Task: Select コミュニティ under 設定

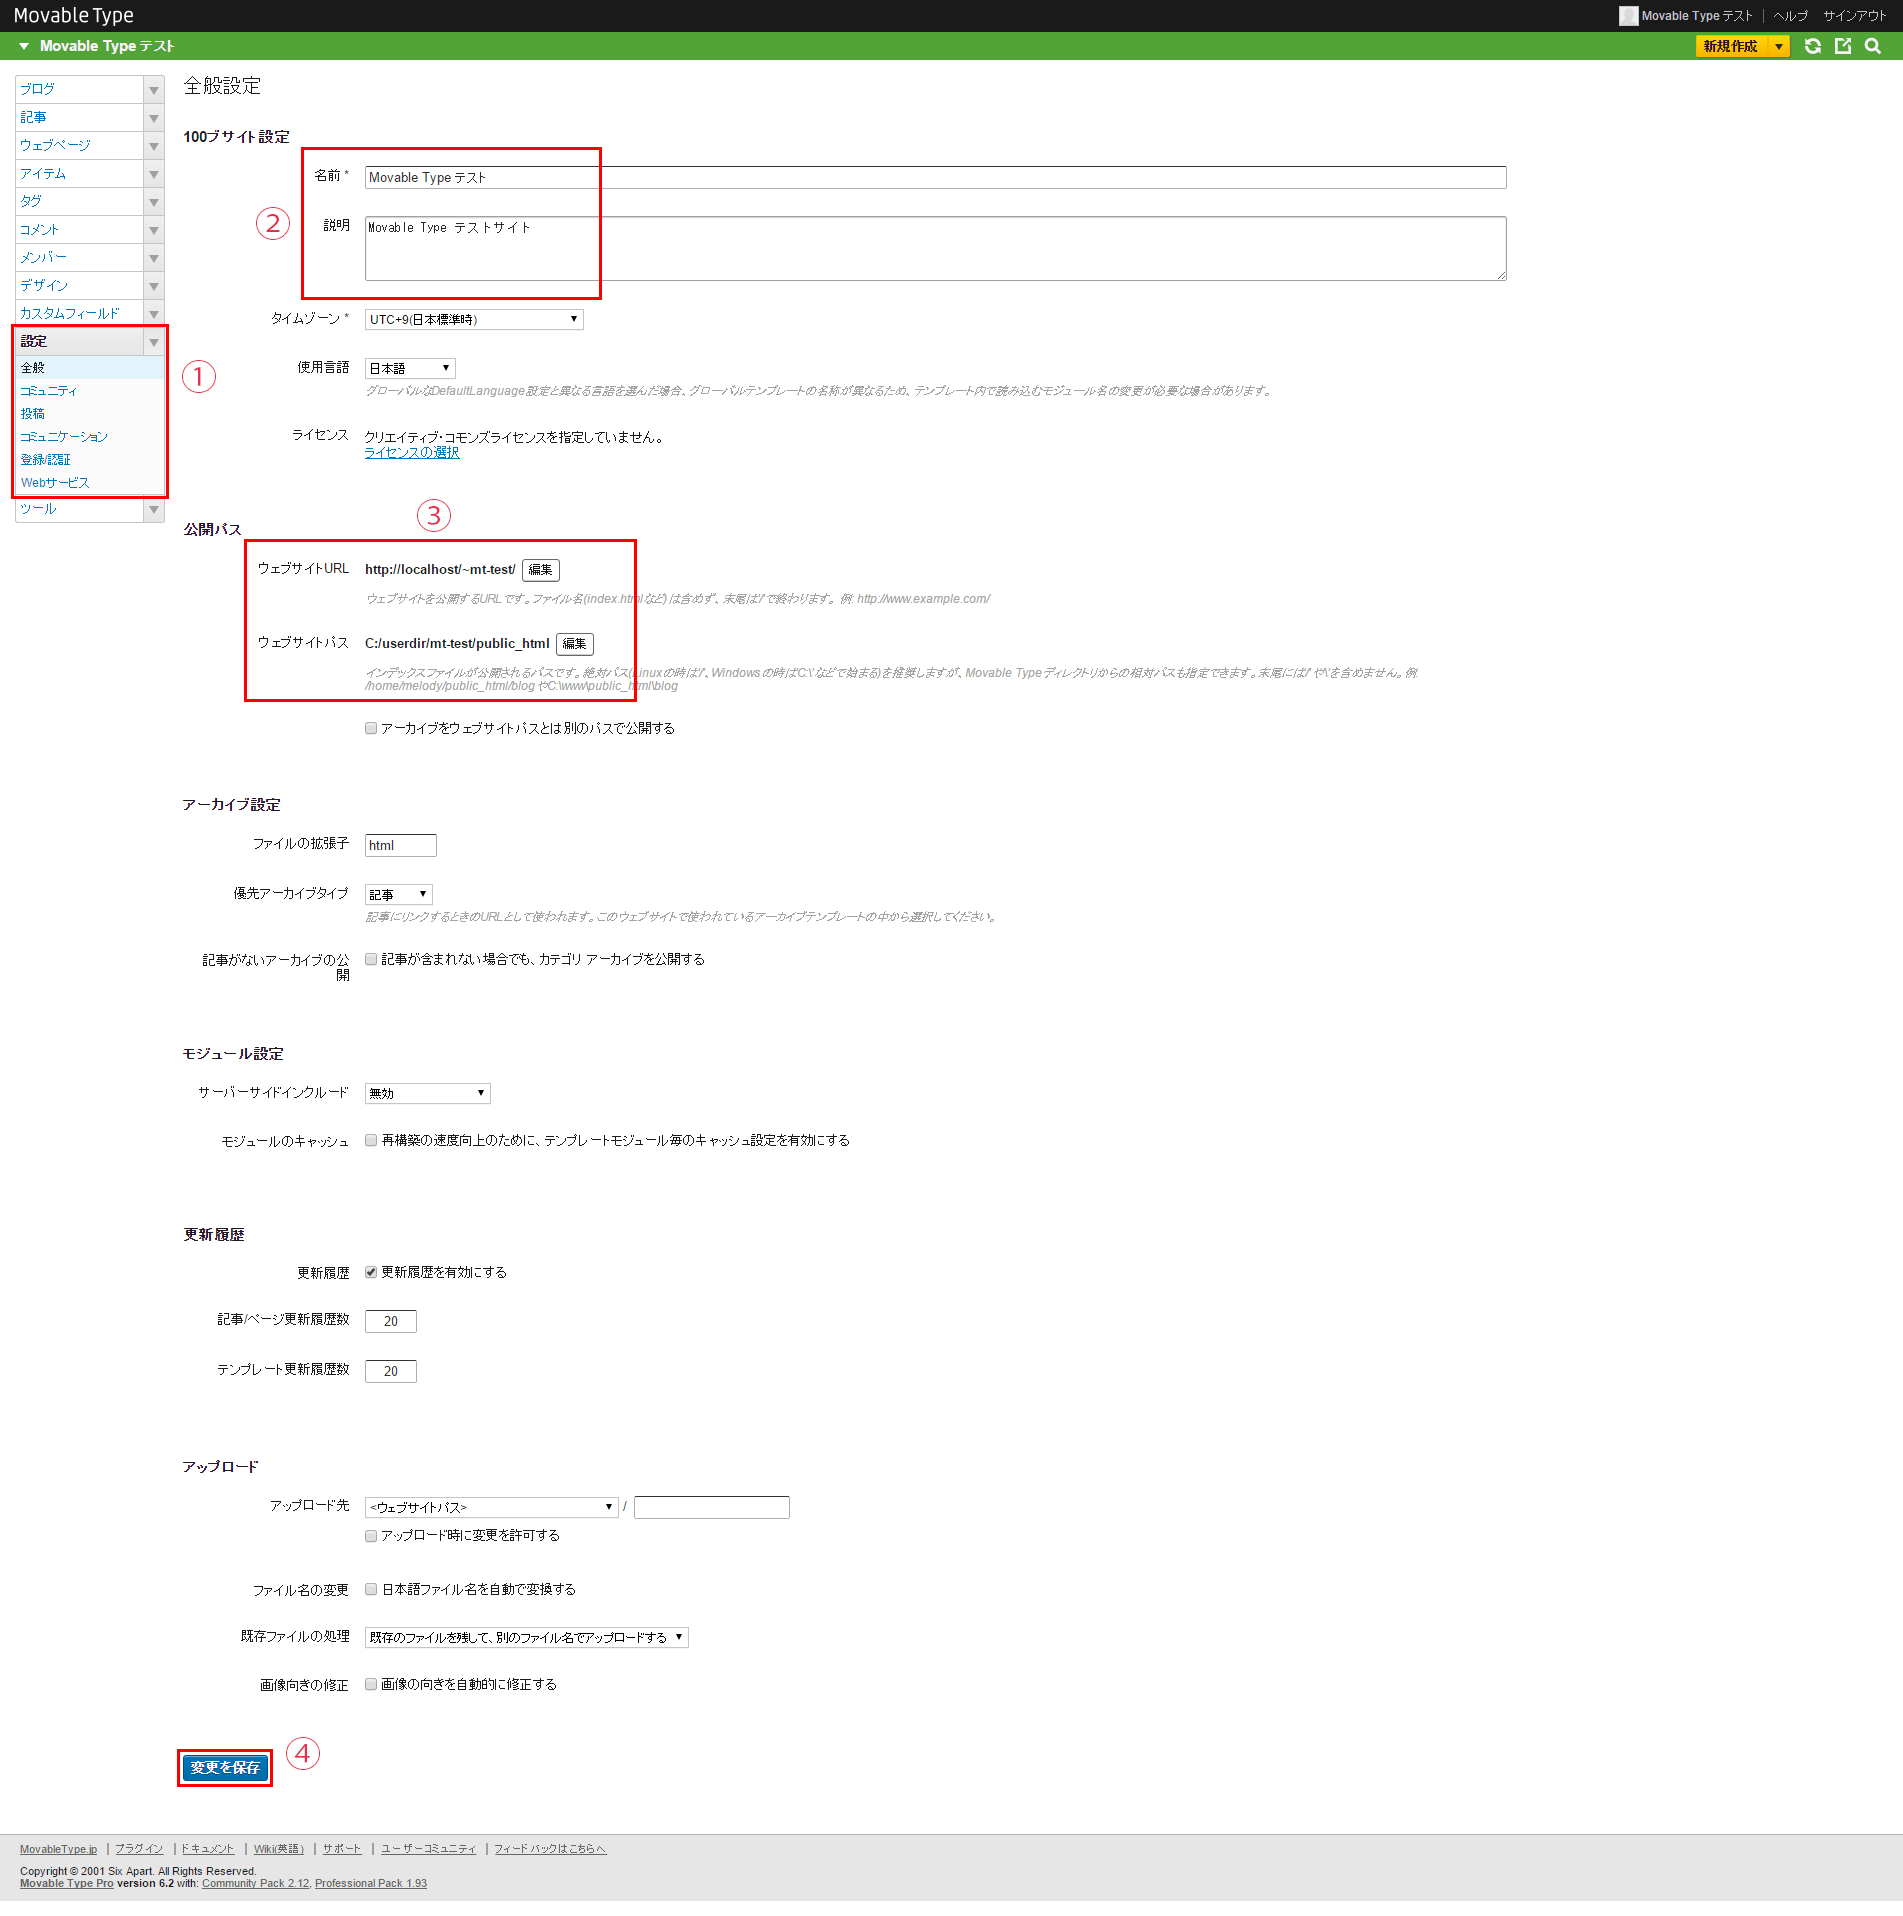Action: click(89, 391)
